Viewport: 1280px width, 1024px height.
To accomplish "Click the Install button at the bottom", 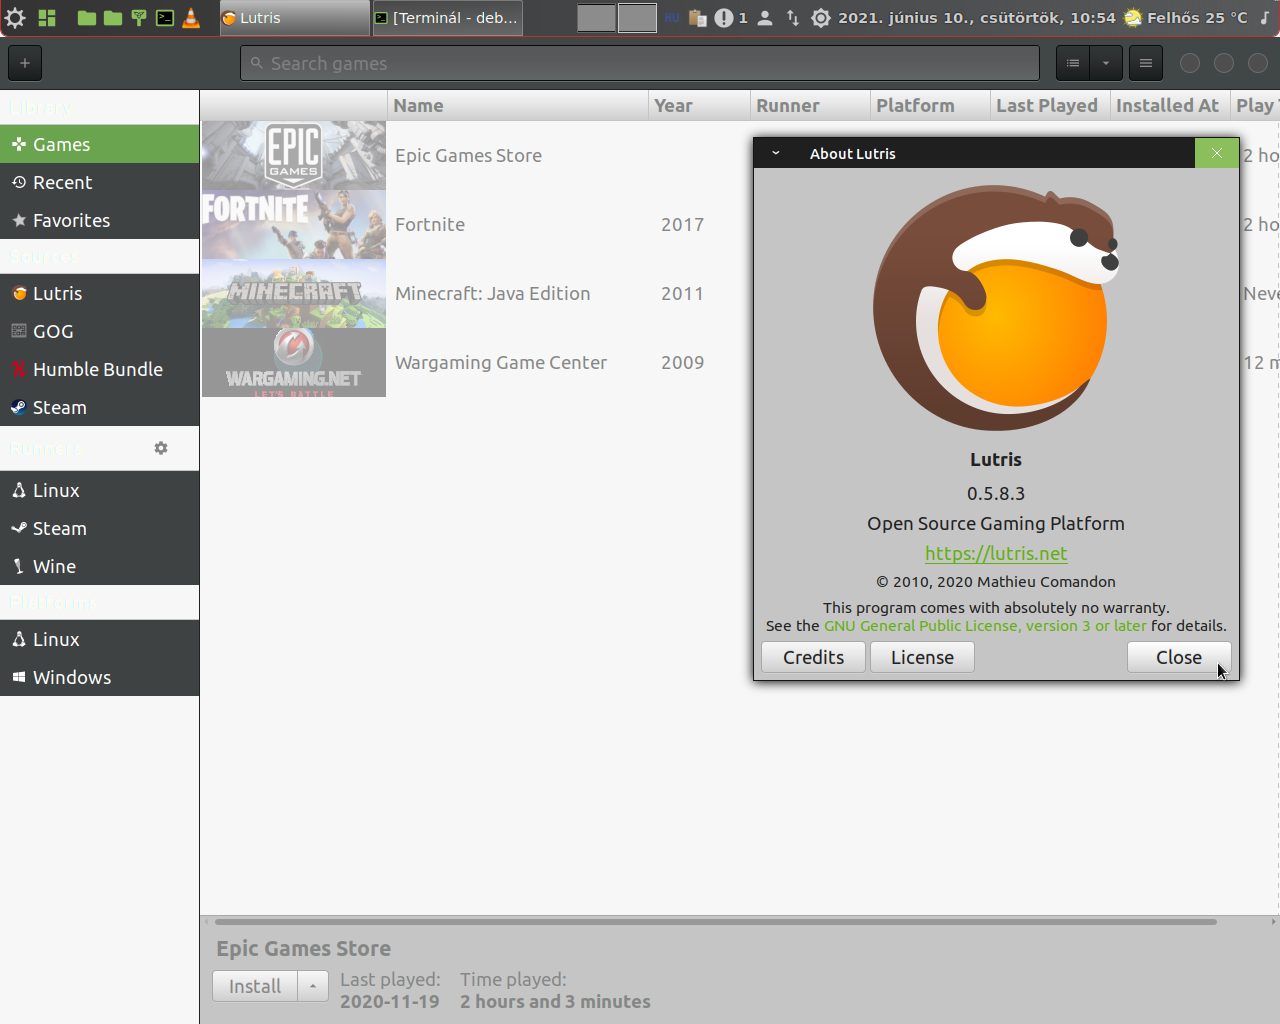I will tap(255, 986).
